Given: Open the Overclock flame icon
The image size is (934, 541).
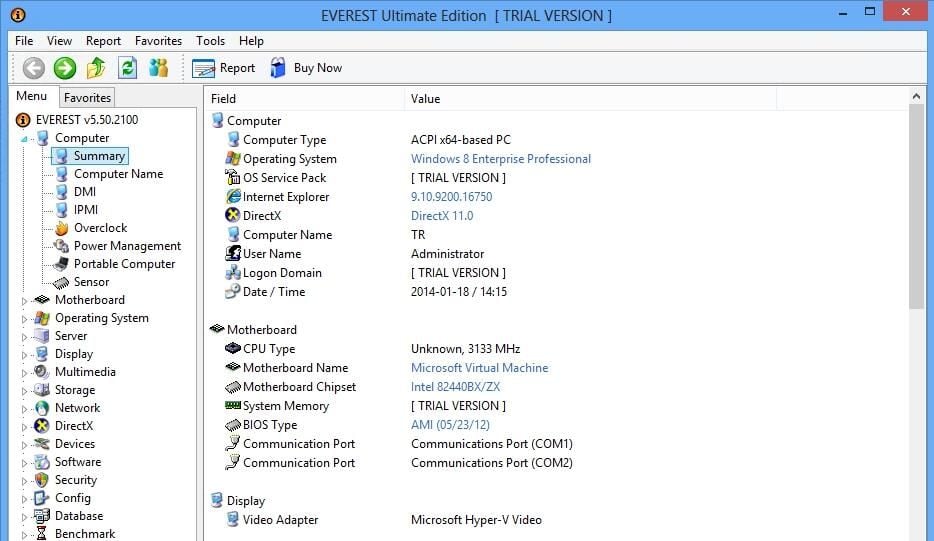Looking at the screenshot, I should (x=61, y=228).
